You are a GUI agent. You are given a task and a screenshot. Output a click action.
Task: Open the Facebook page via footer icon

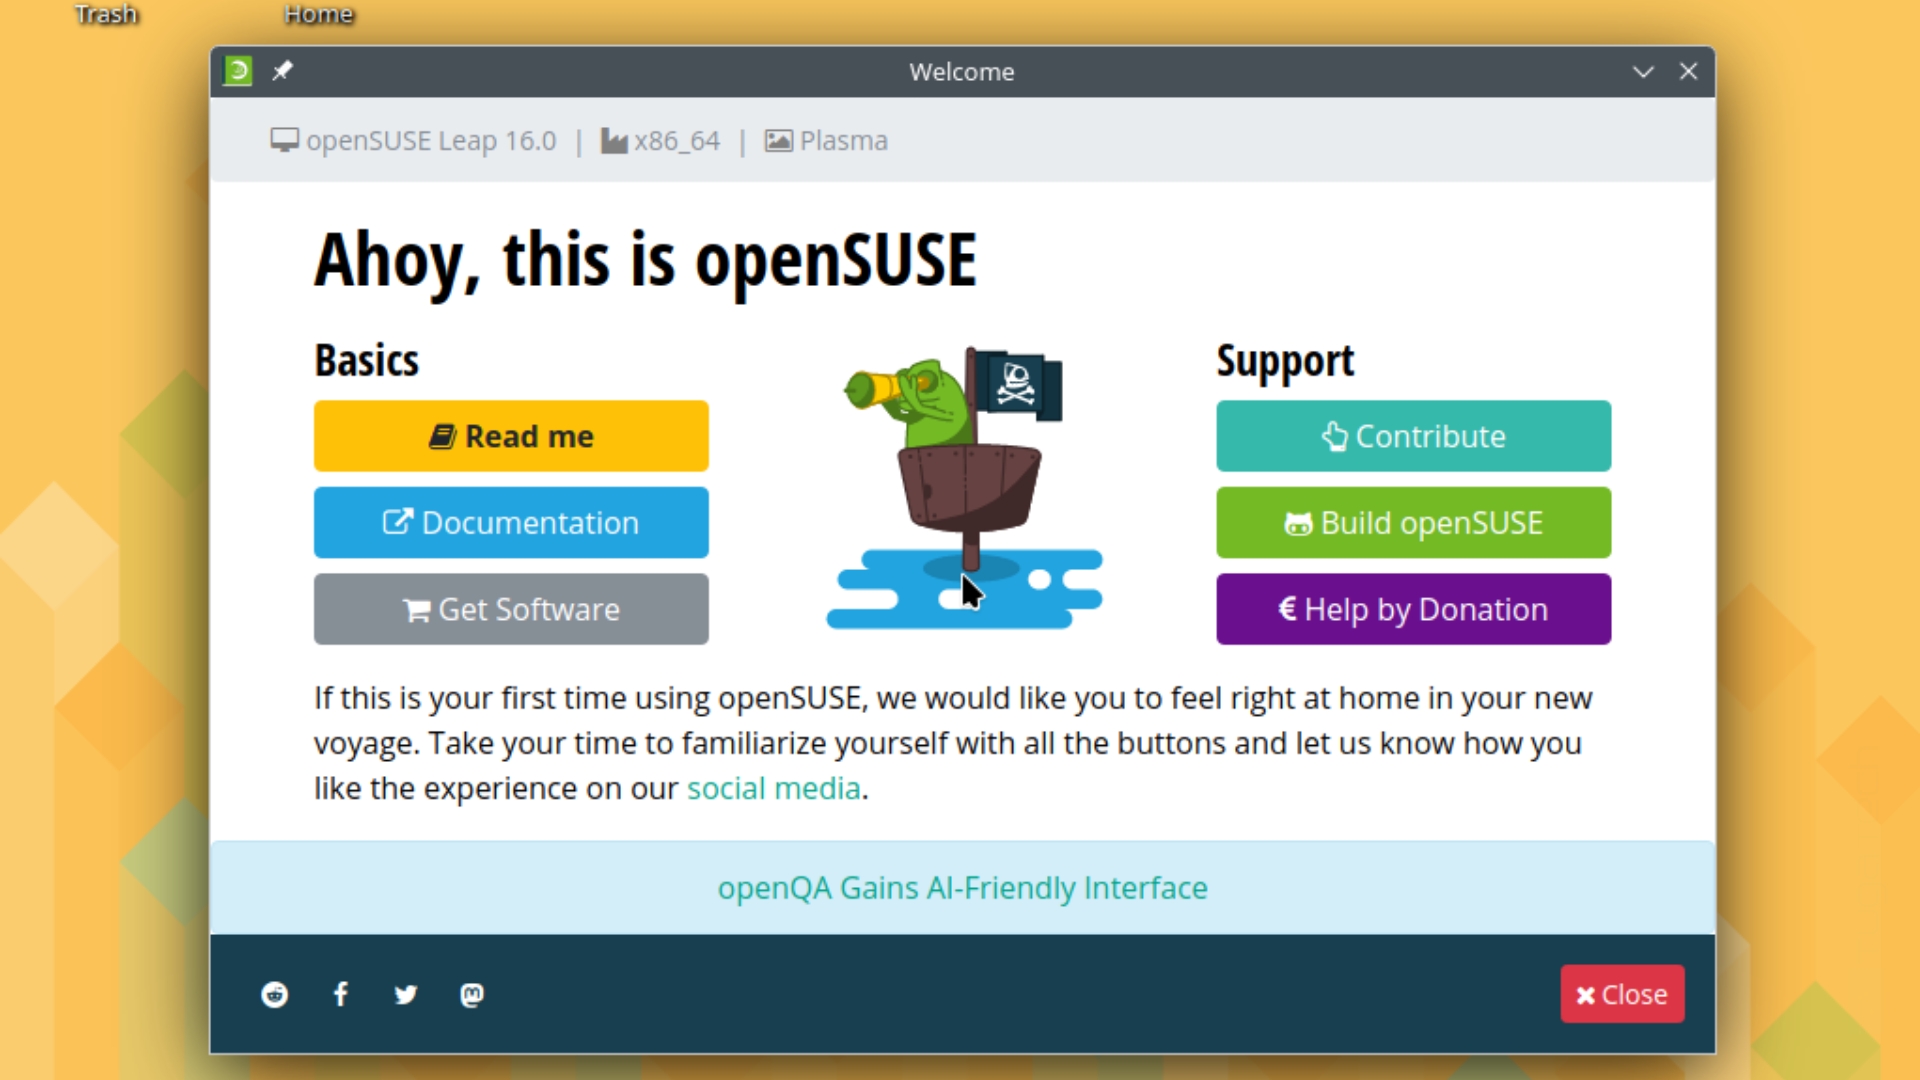click(x=340, y=994)
